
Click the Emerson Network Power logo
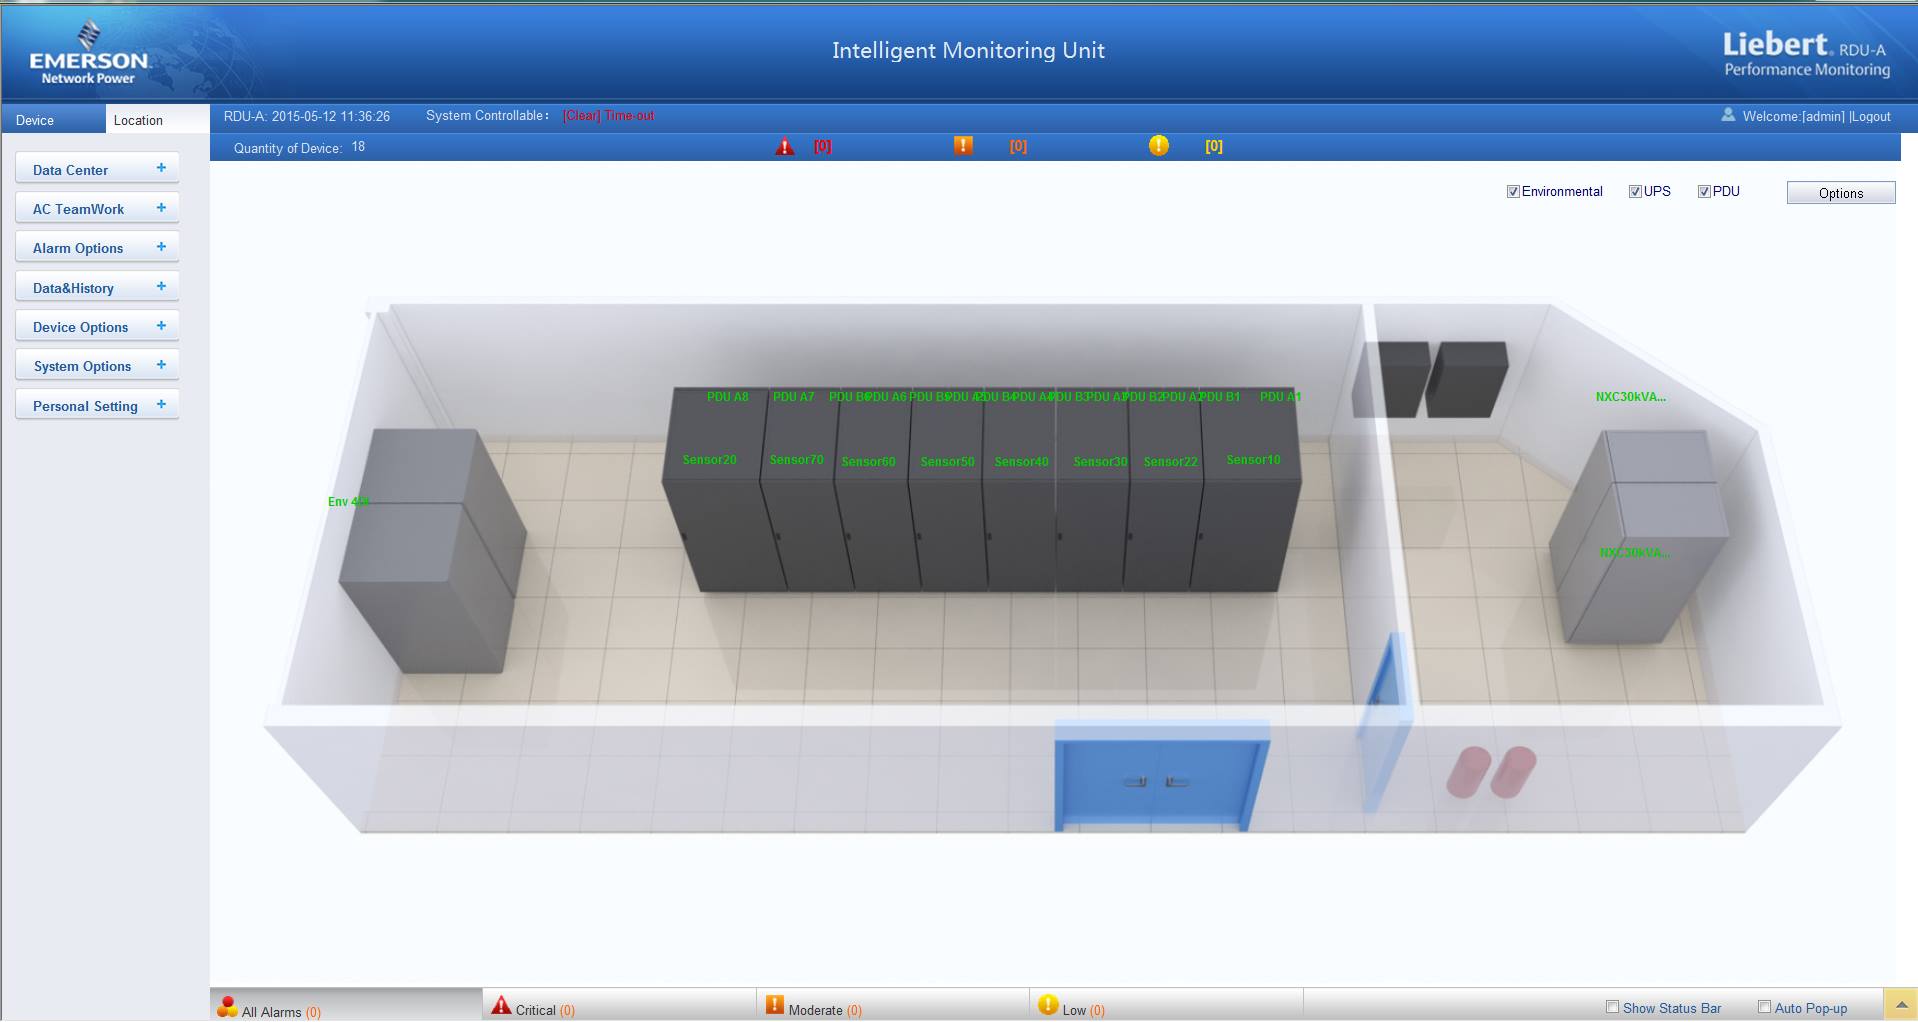pos(88,54)
